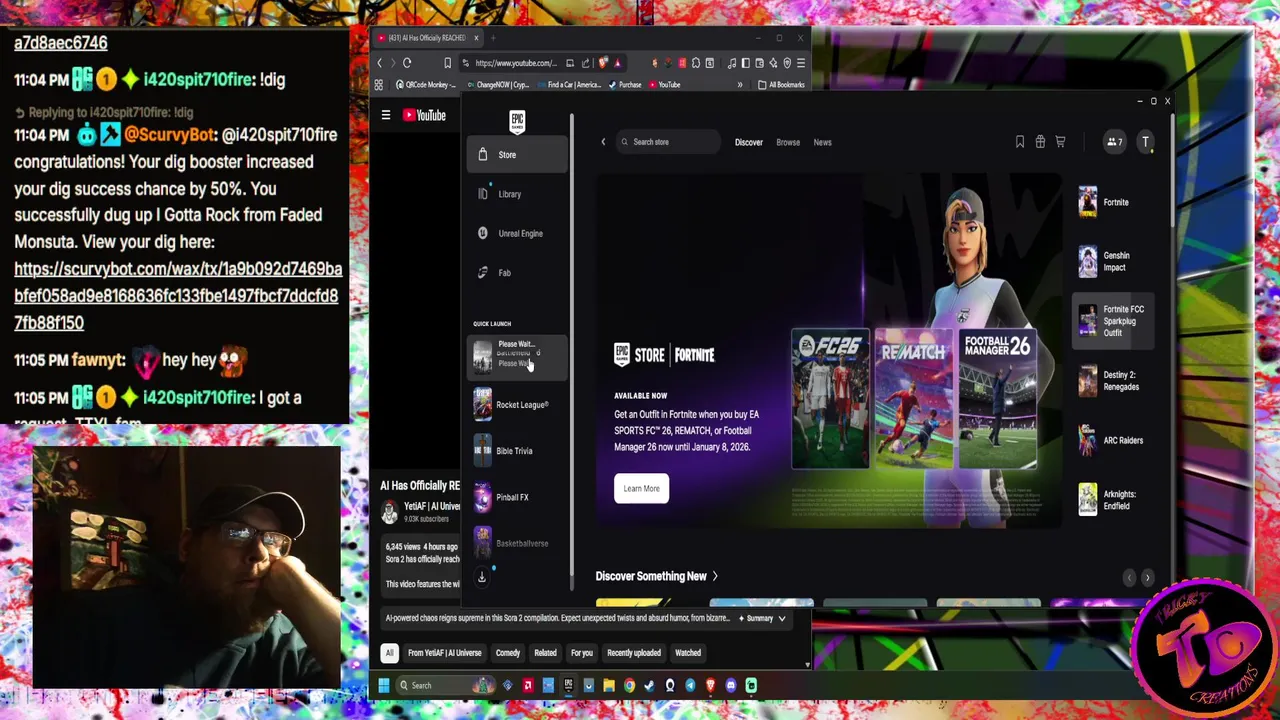The height and width of the screenshot is (720, 1280).
Task: Open Discover Something New chevron link
Action: 657,576
